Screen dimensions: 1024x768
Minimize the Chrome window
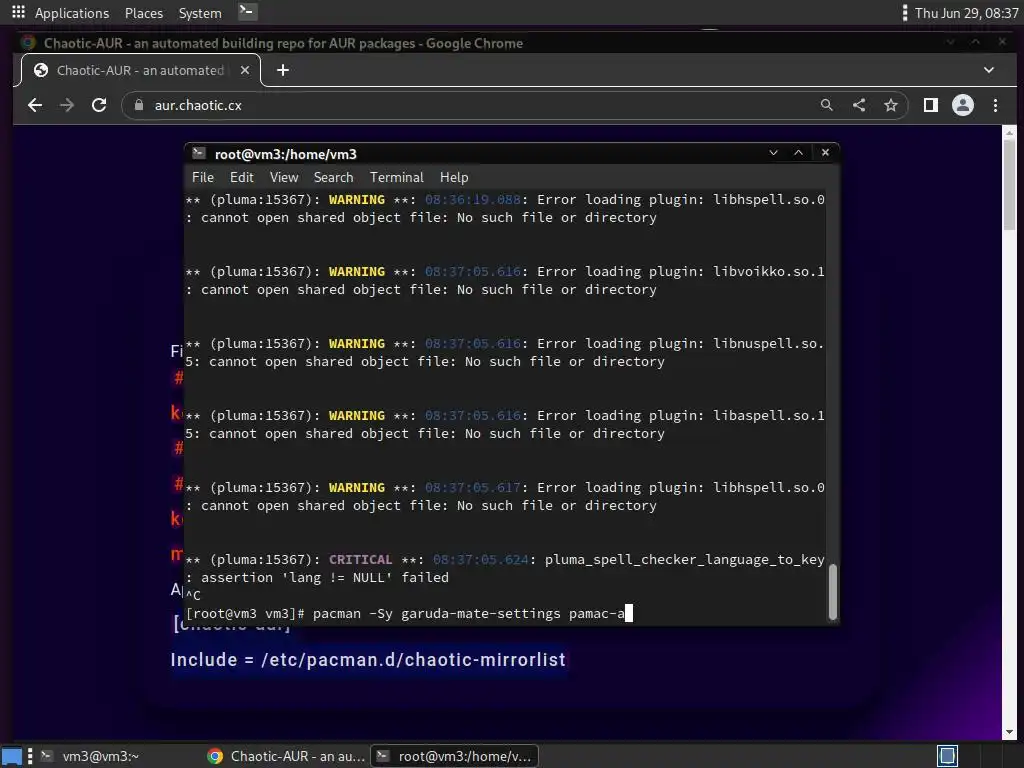950,42
